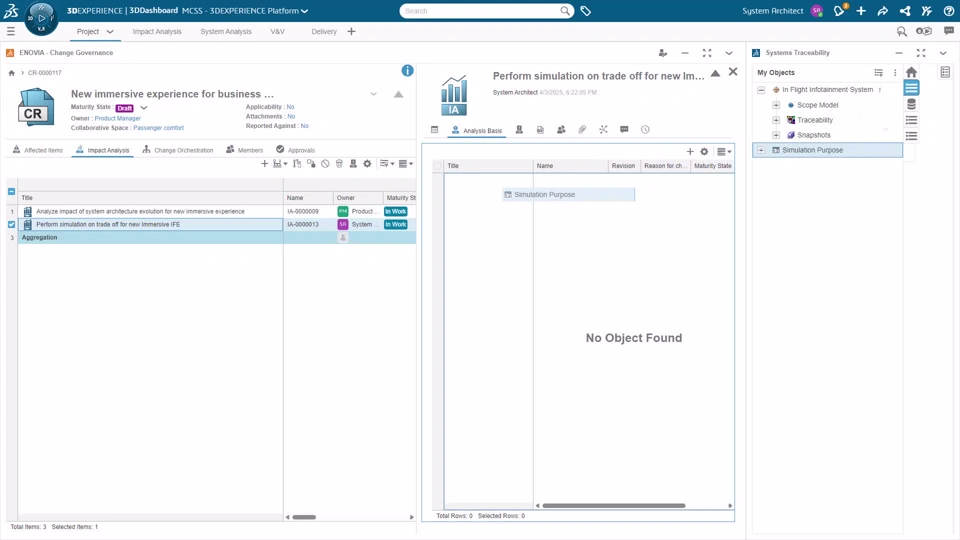Toggle the select-all checkbox in impact analysis table
The width and height of the screenshot is (960, 540).
12,192
